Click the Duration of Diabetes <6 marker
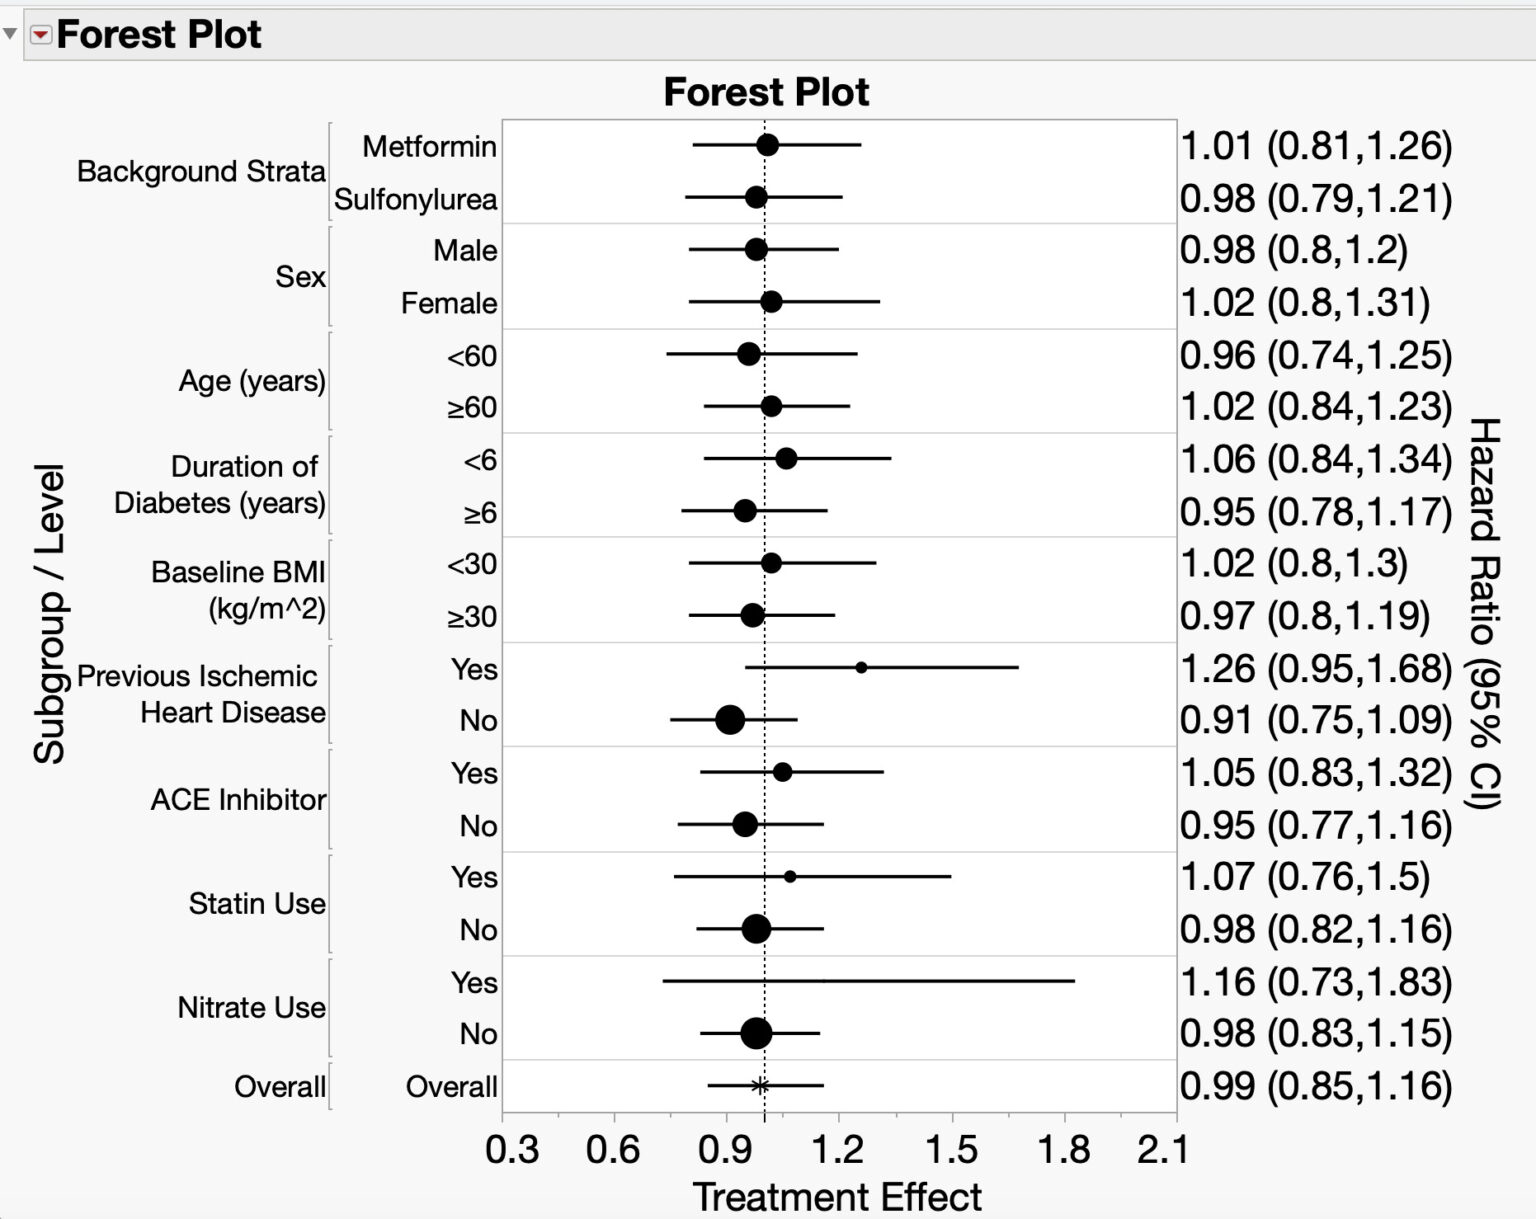Screen dimensions: 1536x1219 786,458
